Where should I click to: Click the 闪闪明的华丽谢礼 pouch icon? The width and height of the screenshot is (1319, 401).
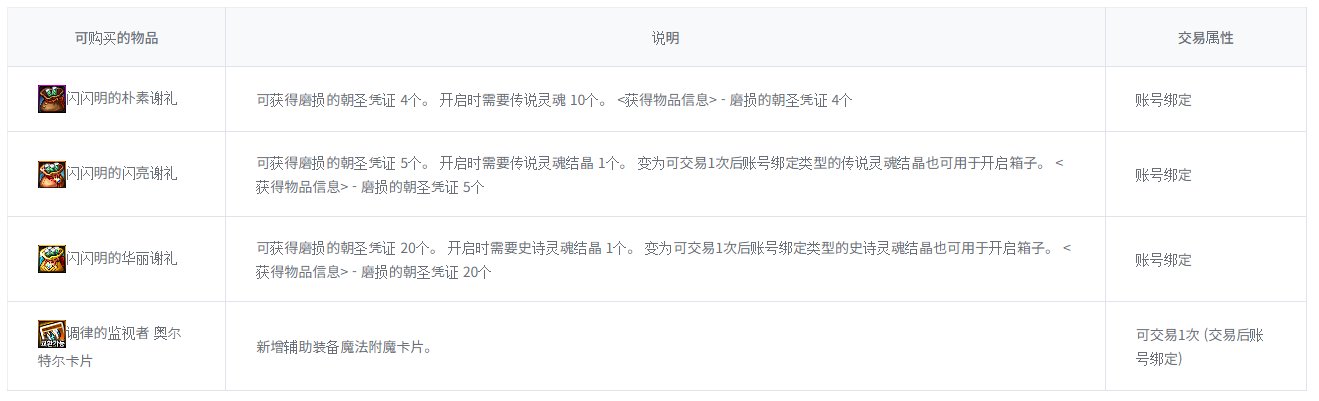pyautogui.click(x=52, y=259)
